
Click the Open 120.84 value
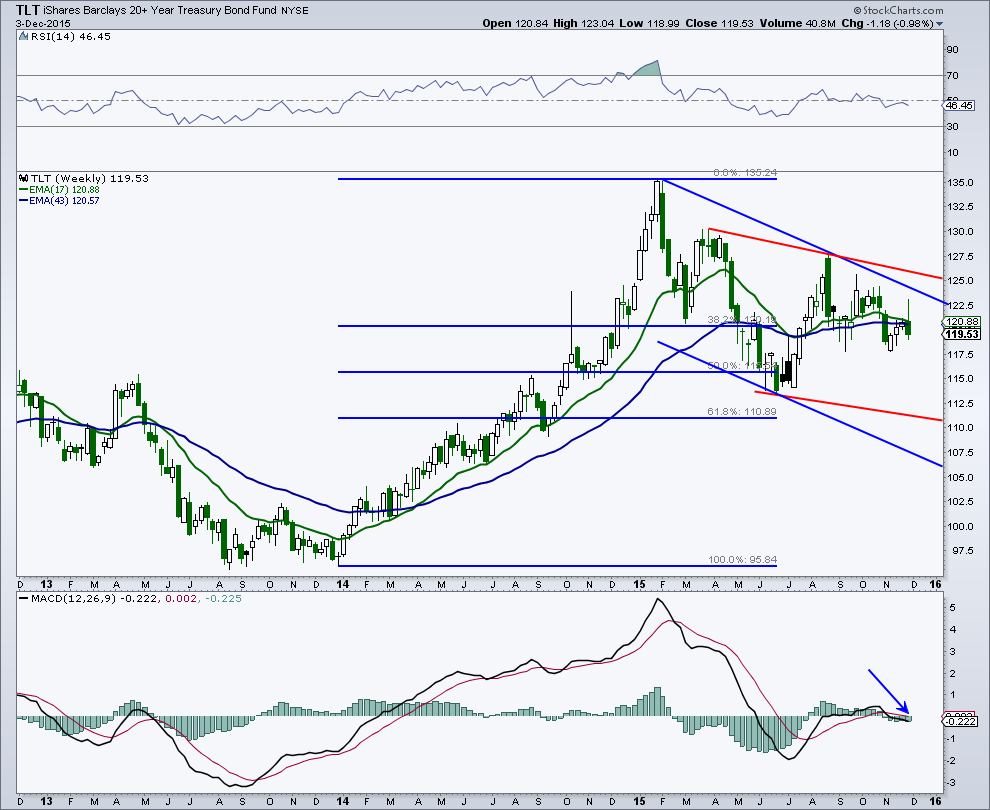tap(516, 23)
